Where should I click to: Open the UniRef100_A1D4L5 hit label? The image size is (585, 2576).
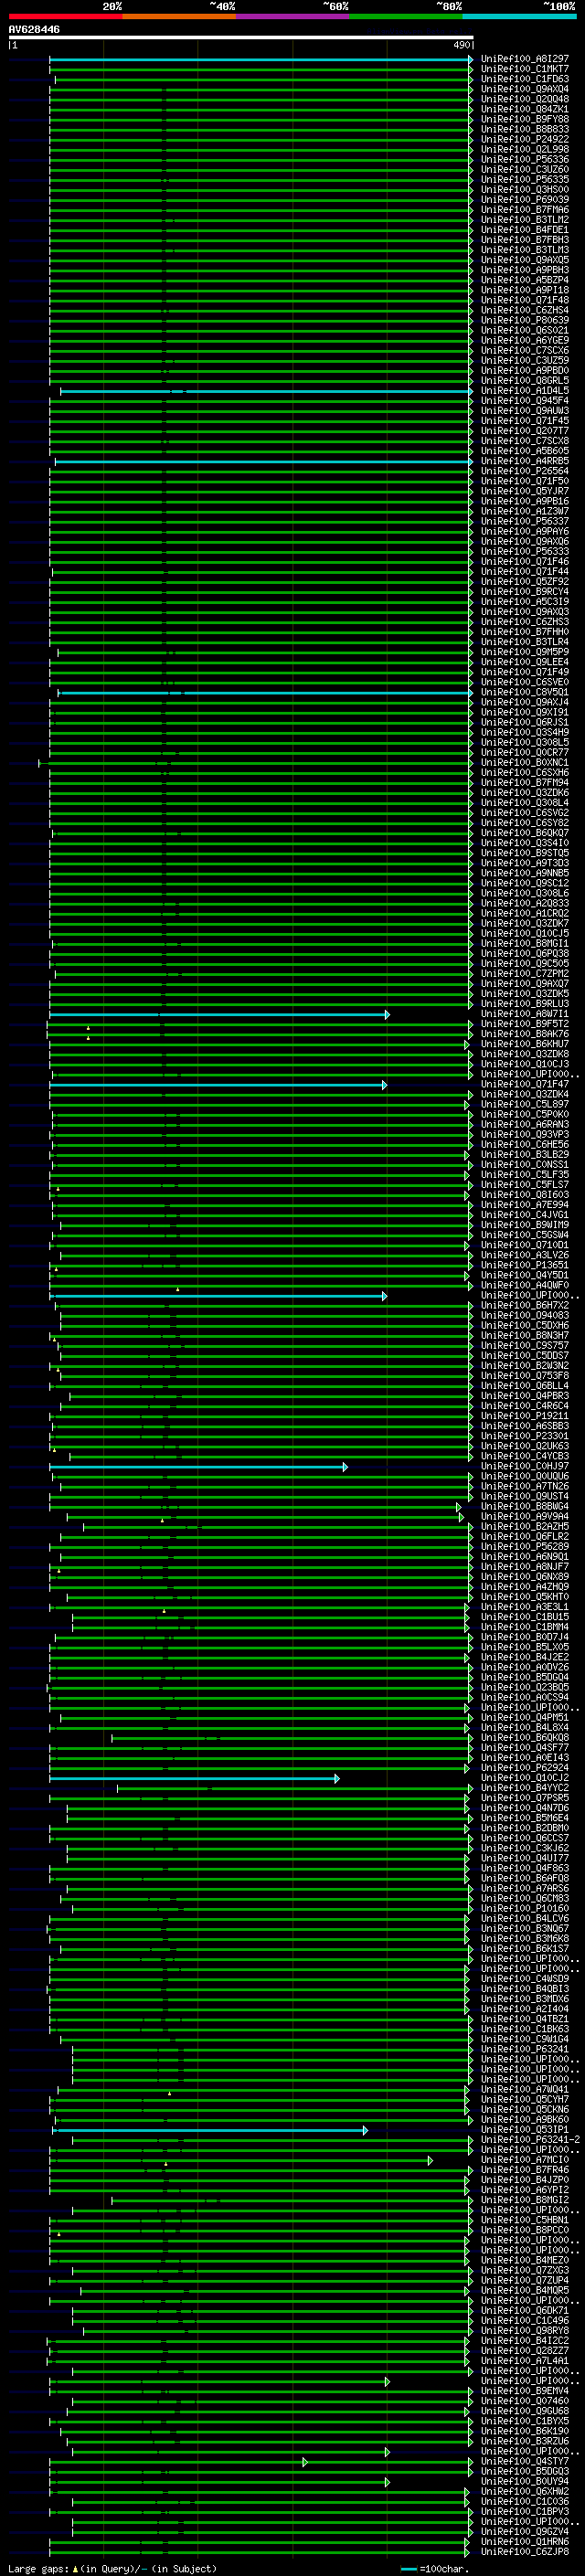tap(524, 390)
